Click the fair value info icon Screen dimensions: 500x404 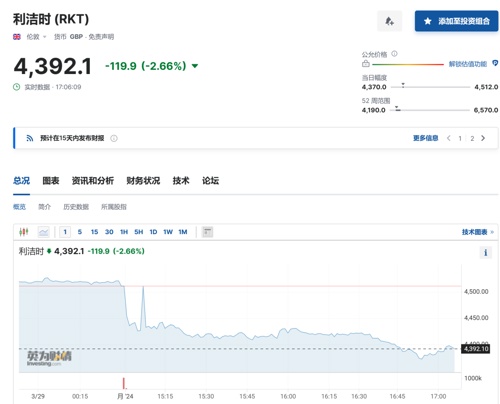pos(394,54)
